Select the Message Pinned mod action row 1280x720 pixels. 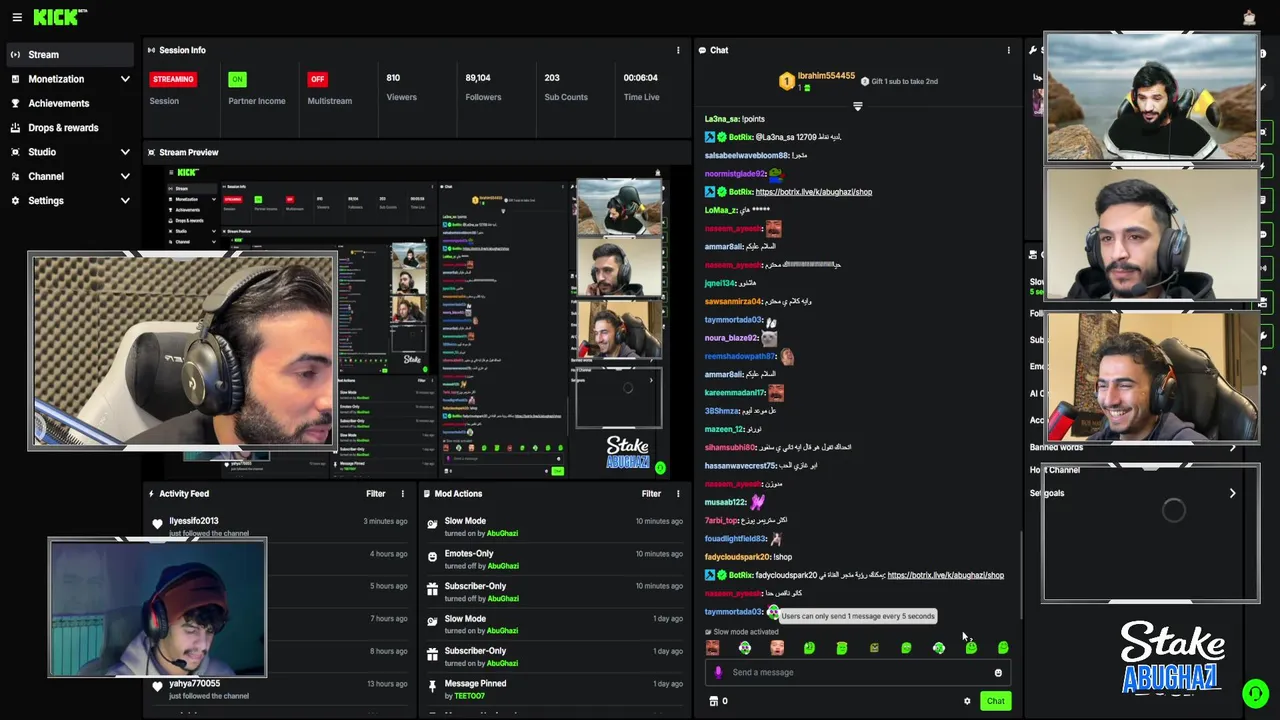point(555,689)
